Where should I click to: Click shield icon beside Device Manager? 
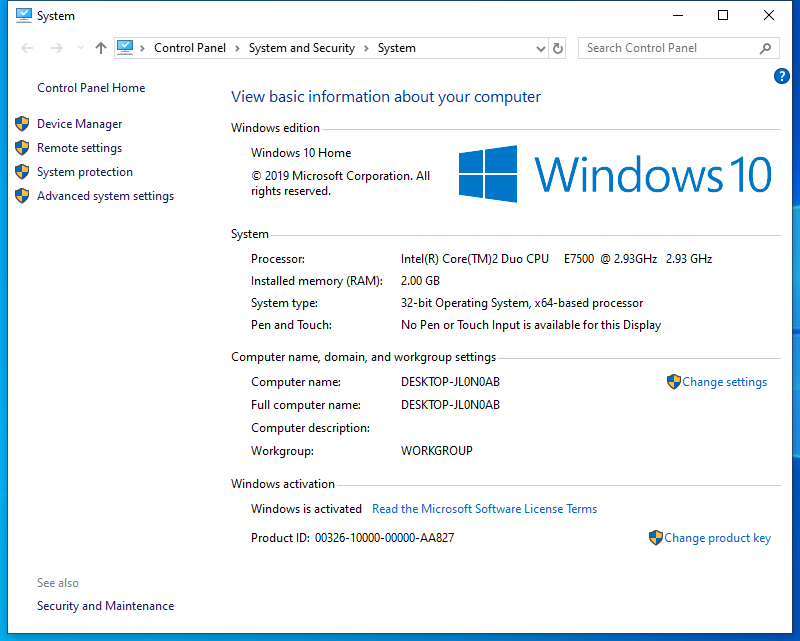(x=22, y=124)
